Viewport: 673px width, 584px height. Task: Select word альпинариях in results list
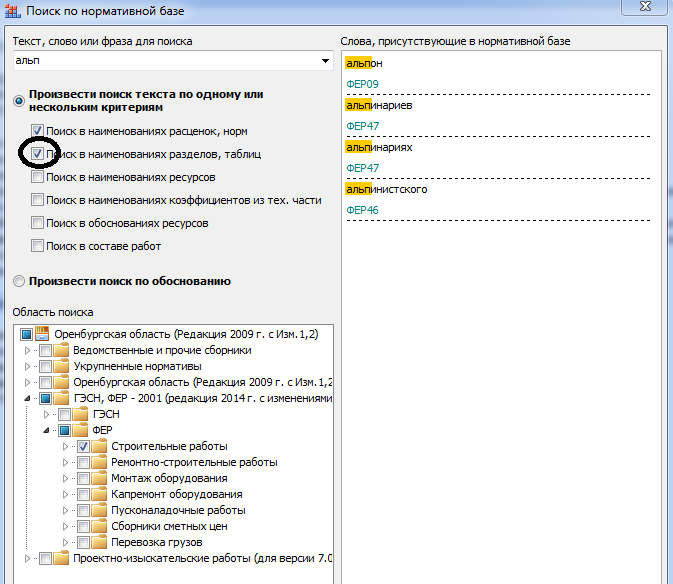coord(379,147)
